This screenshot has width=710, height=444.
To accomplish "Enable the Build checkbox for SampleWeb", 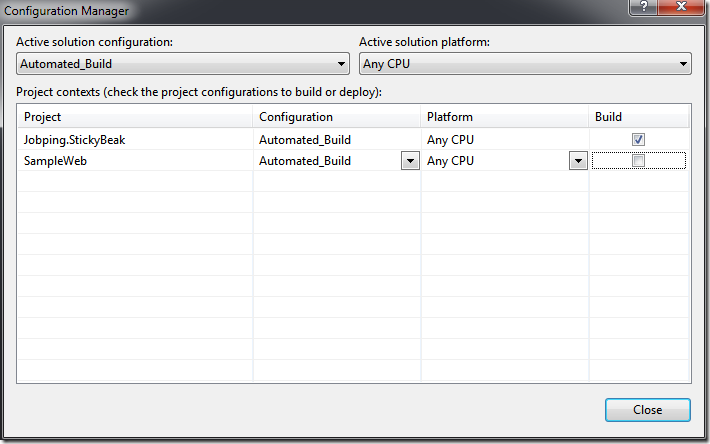I will tap(639, 161).
